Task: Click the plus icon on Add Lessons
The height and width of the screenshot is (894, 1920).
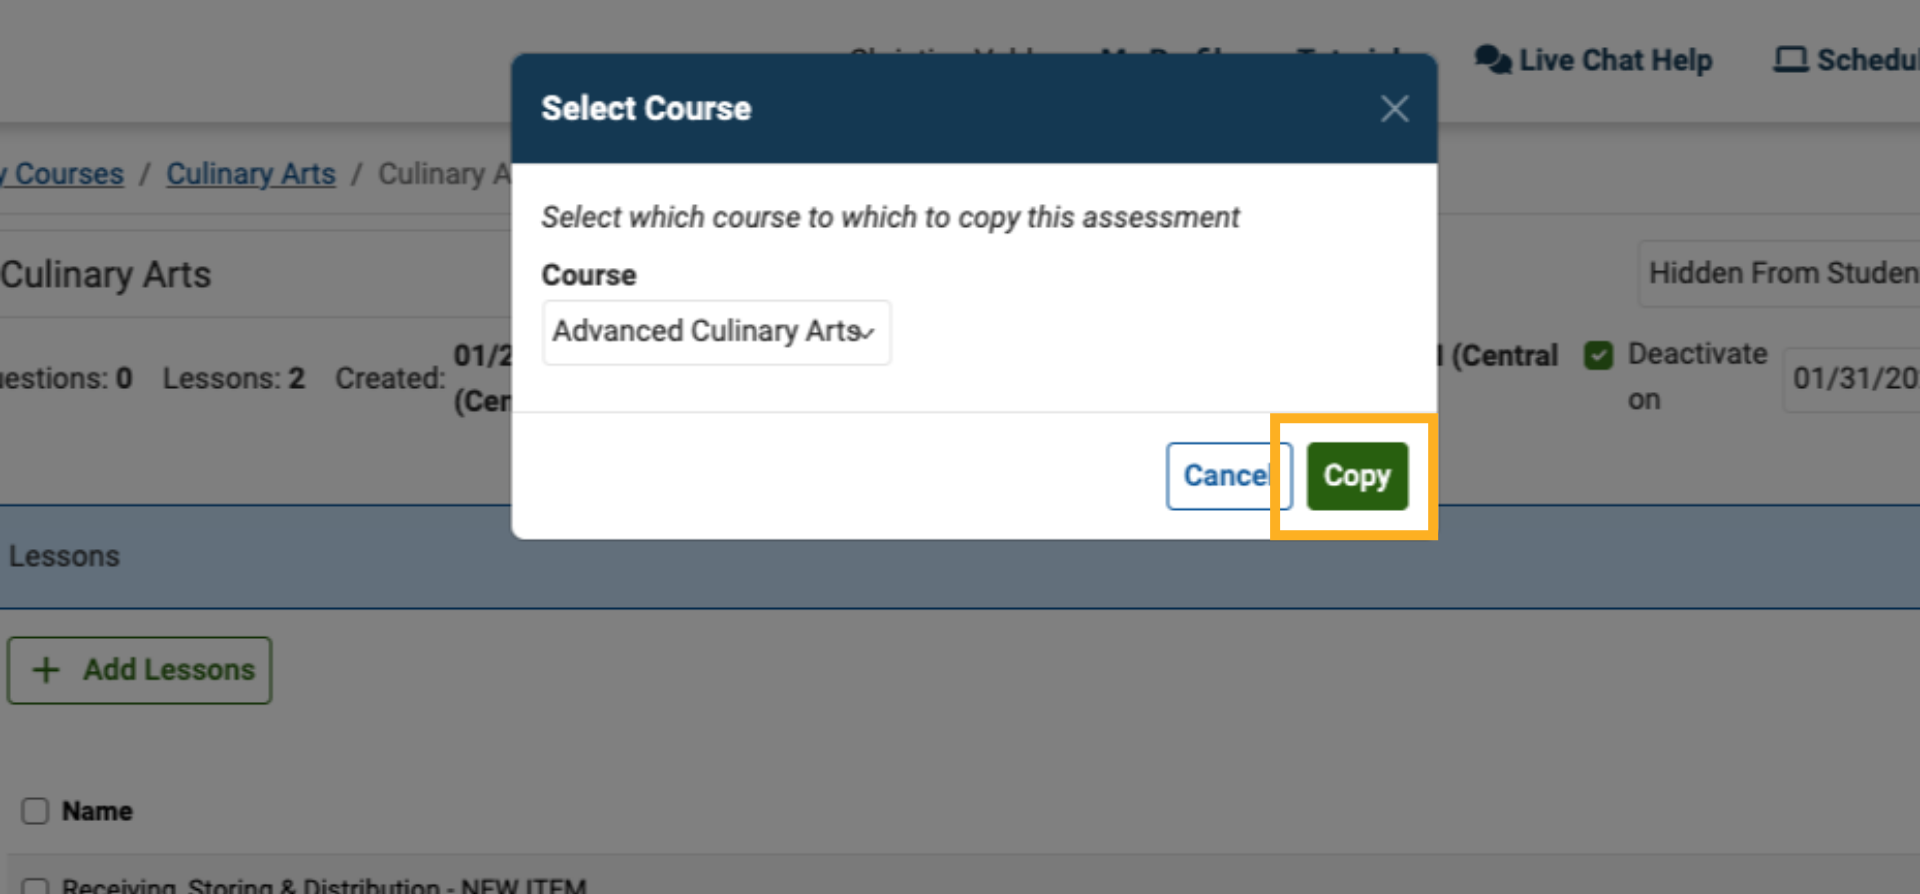Action: click(x=46, y=669)
